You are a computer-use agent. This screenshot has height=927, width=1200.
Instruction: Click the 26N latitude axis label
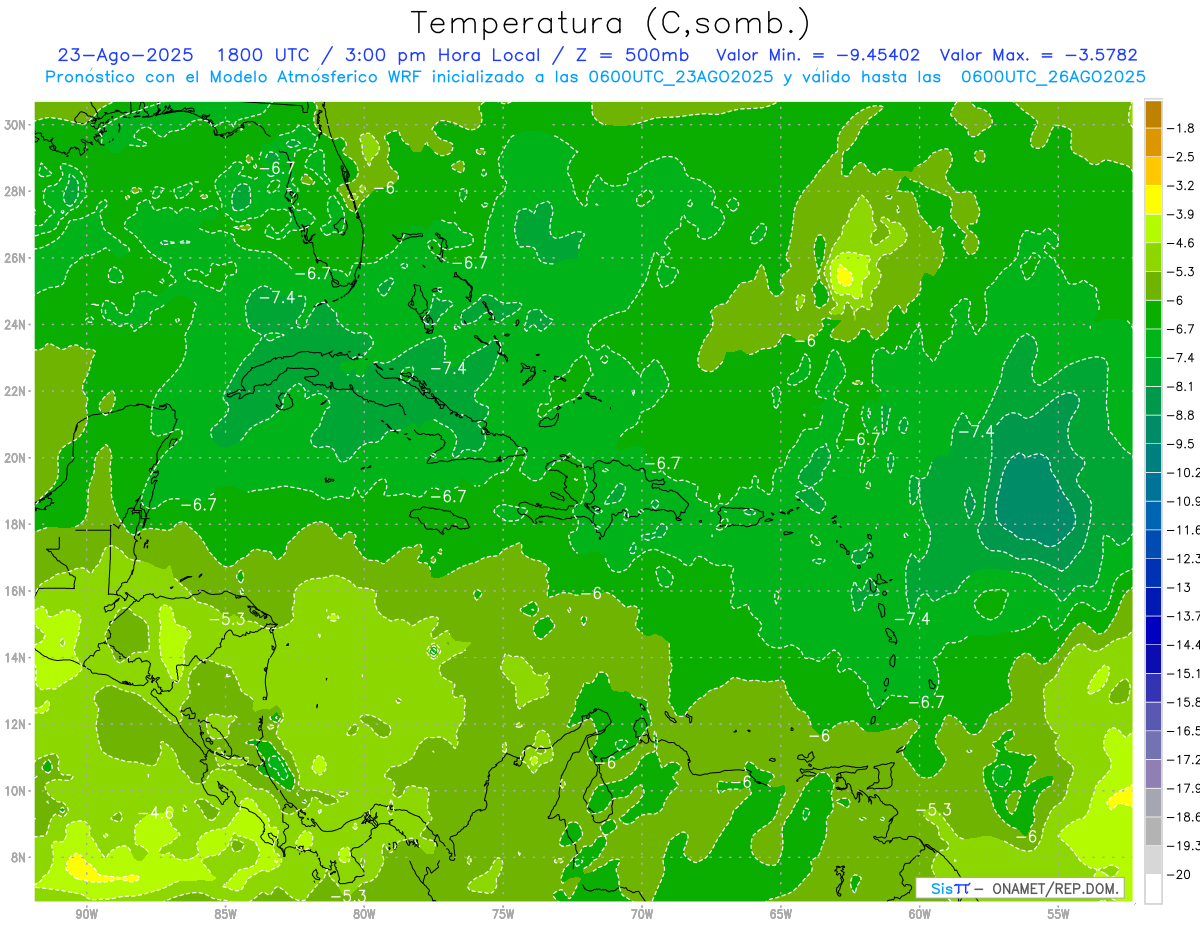[16, 258]
